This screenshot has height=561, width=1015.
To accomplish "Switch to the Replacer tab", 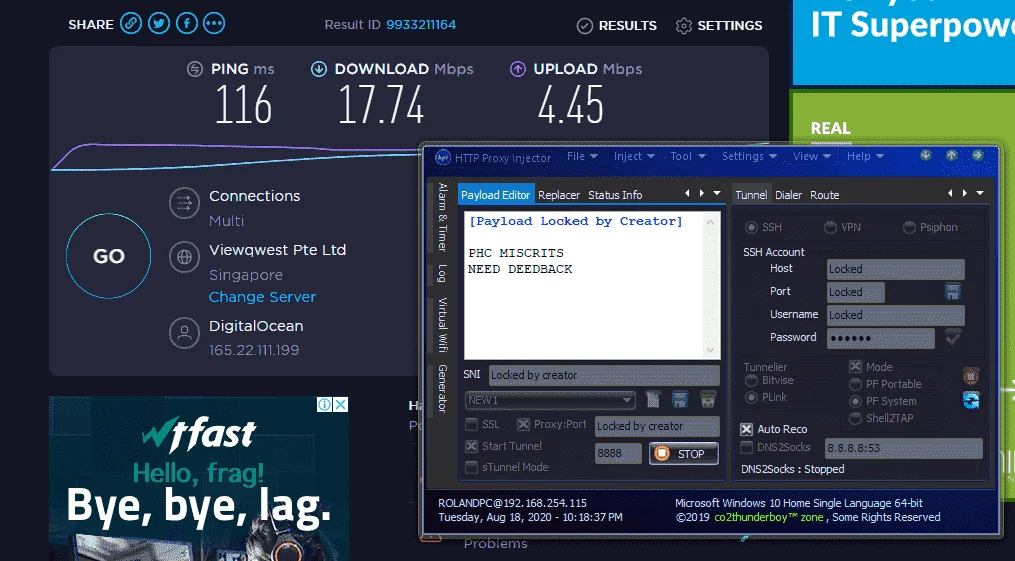I will (x=559, y=195).
